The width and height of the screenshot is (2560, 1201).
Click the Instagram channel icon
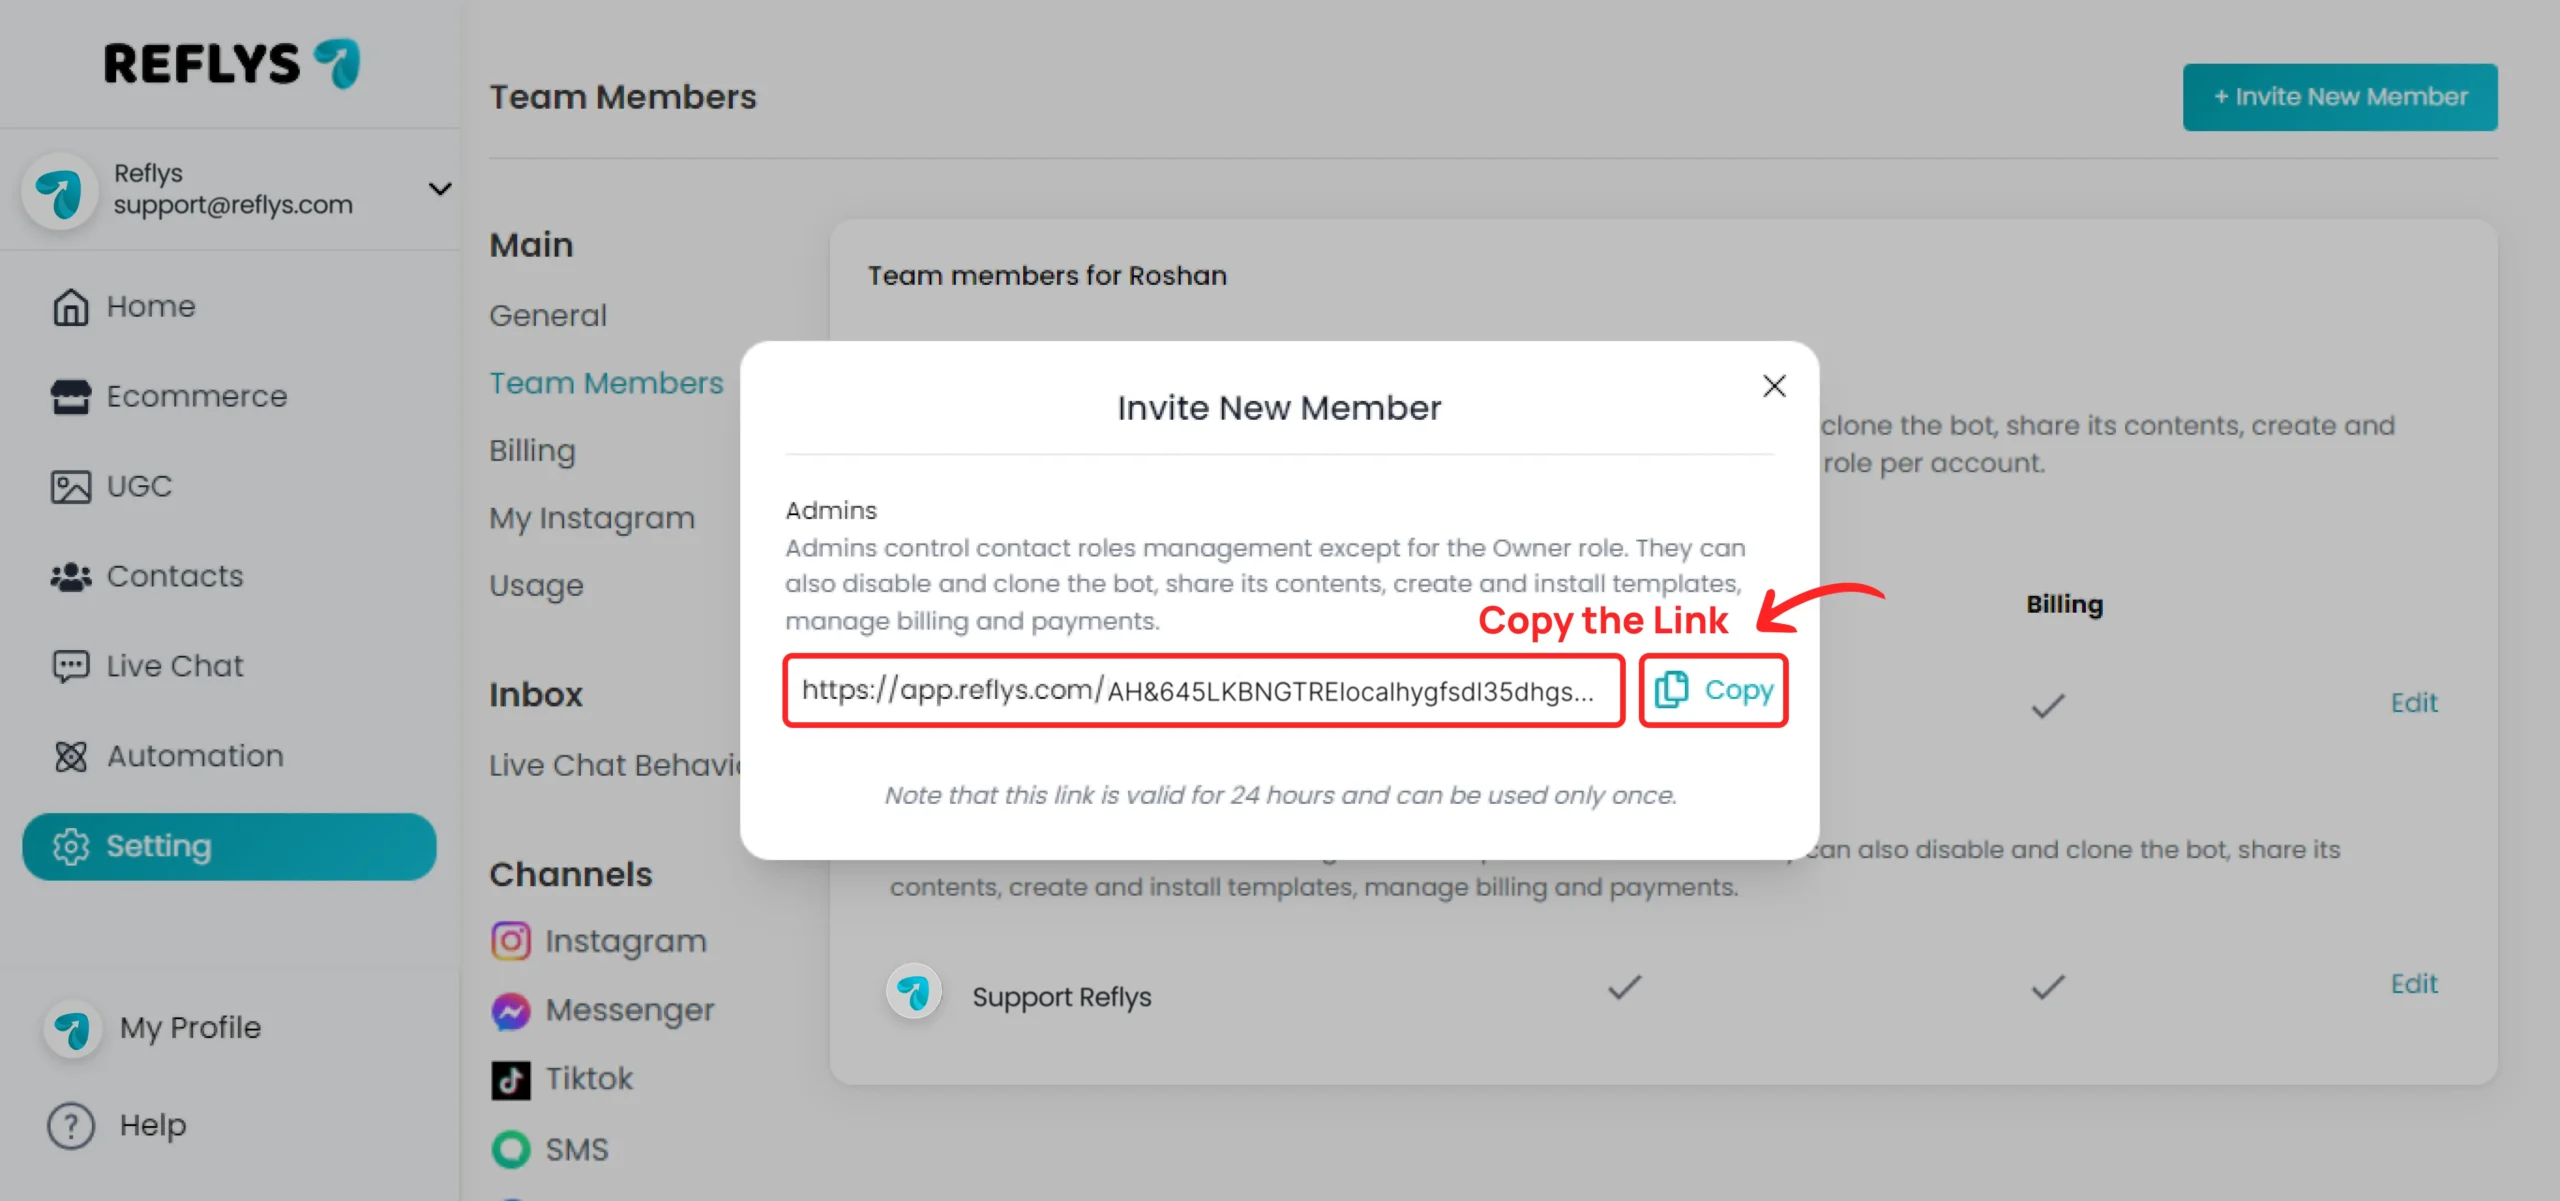pos(511,941)
